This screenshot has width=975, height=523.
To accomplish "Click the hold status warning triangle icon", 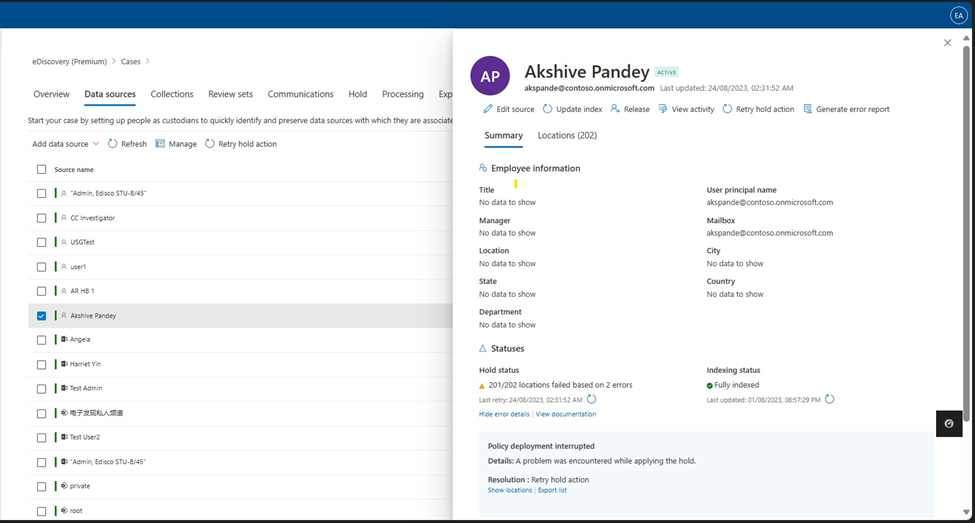I will [482, 386].
